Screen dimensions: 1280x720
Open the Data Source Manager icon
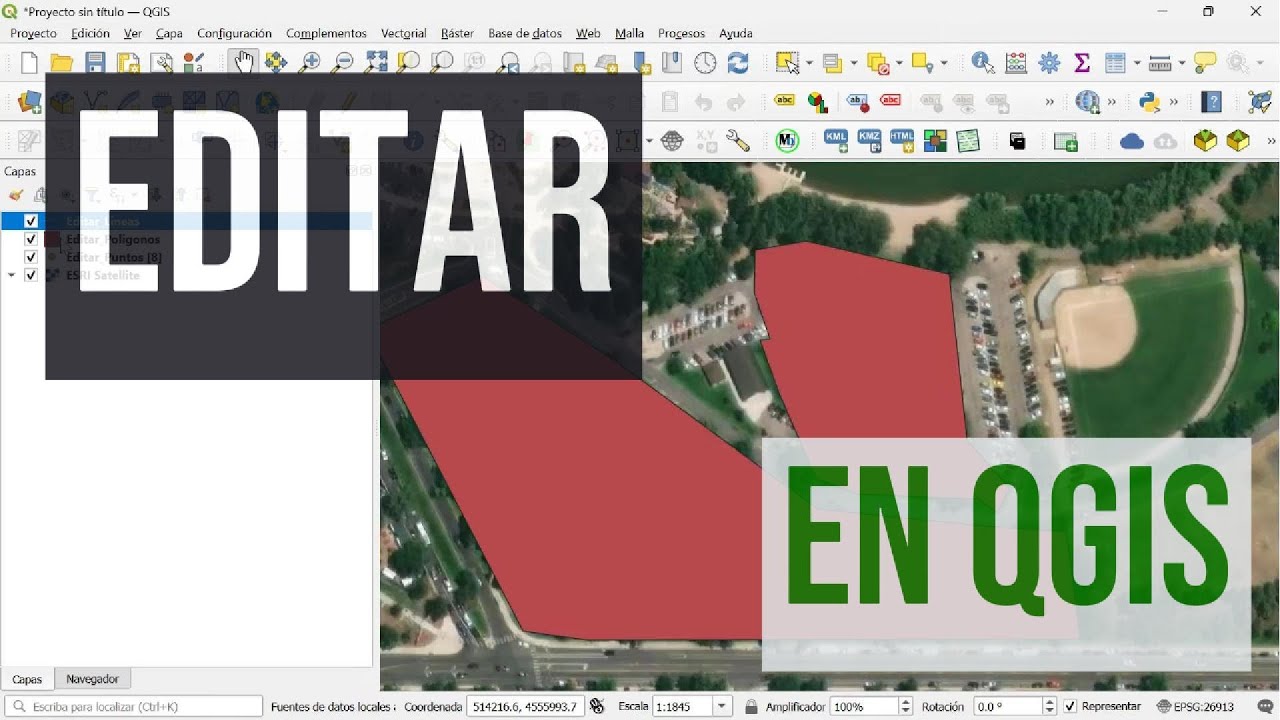coord(29,102)
